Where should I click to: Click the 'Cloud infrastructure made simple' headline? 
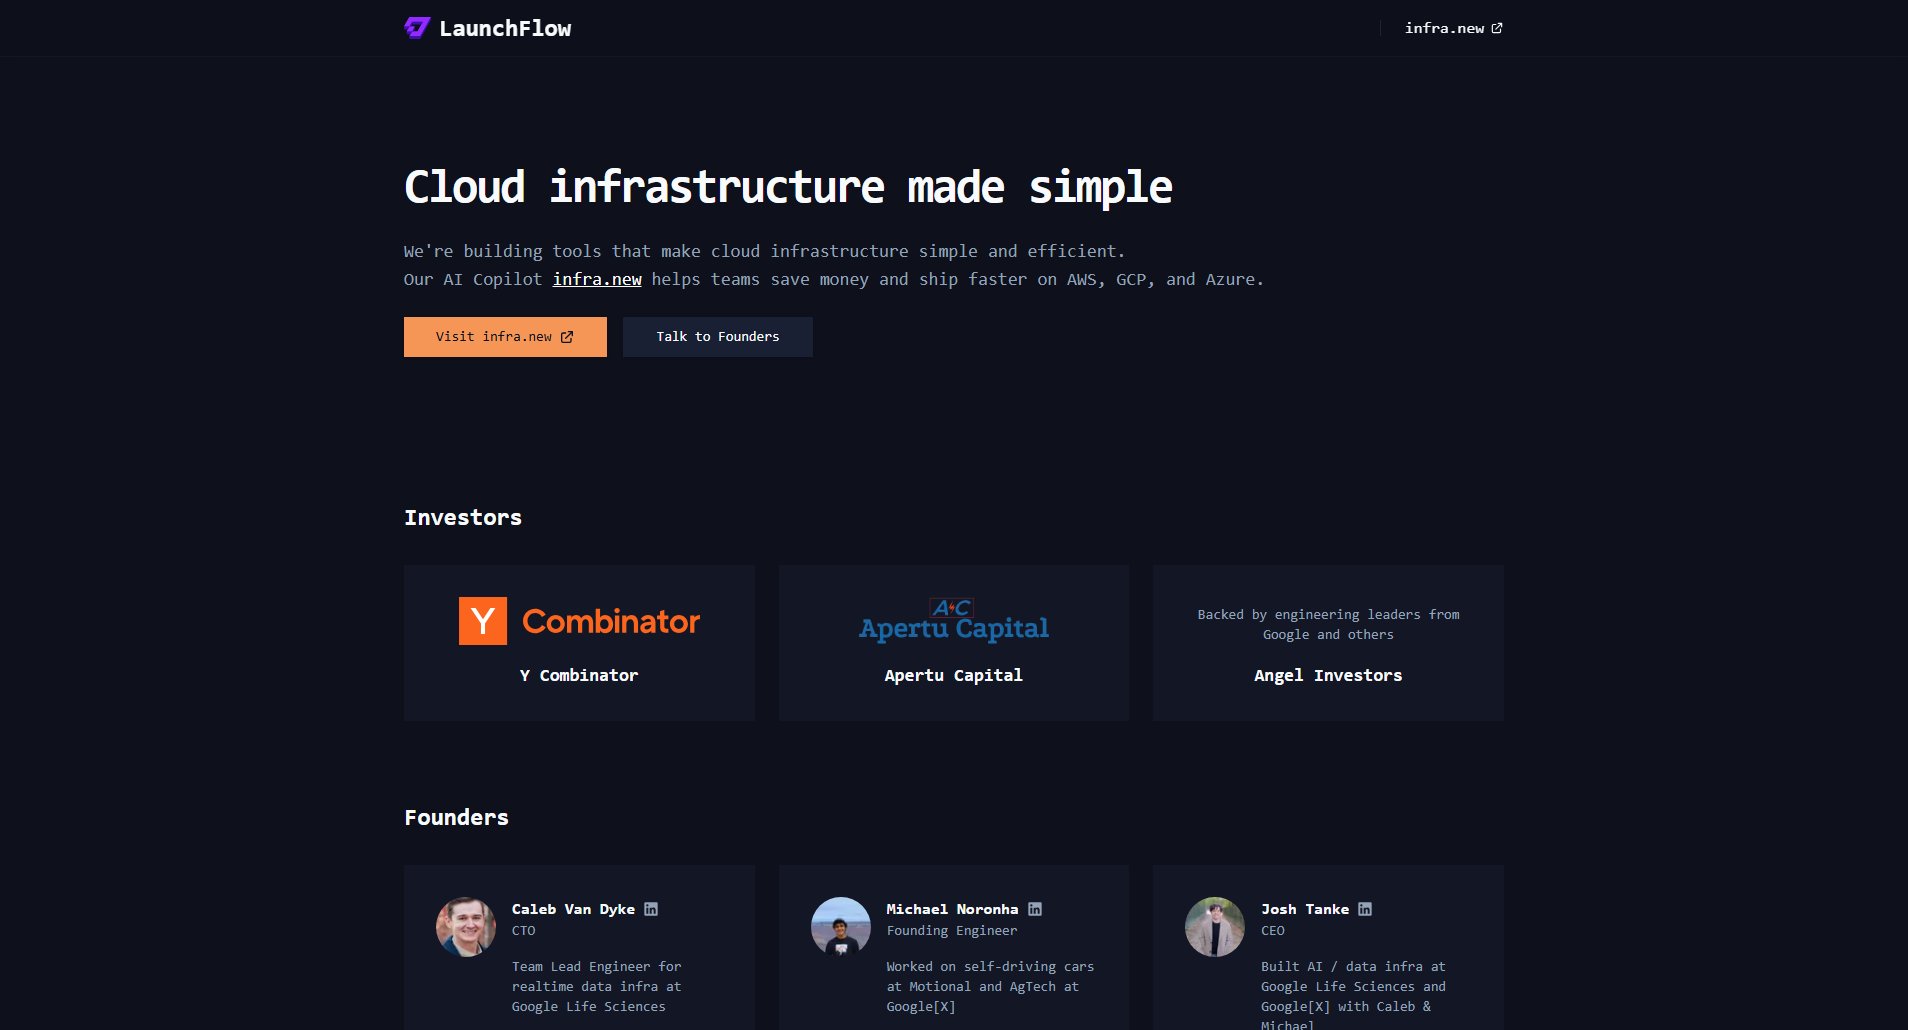point(788,187)
